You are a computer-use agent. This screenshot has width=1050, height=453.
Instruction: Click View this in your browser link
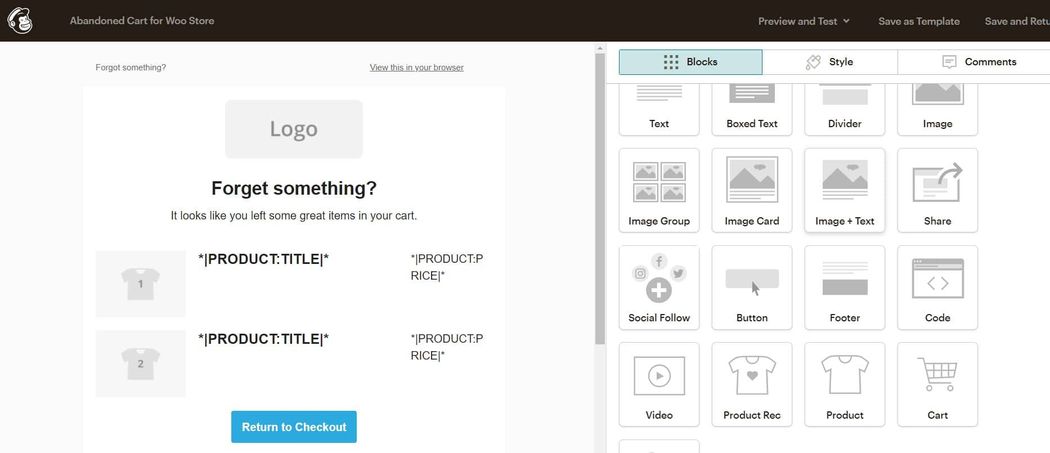pyautogui.click(x=417, y=67)
